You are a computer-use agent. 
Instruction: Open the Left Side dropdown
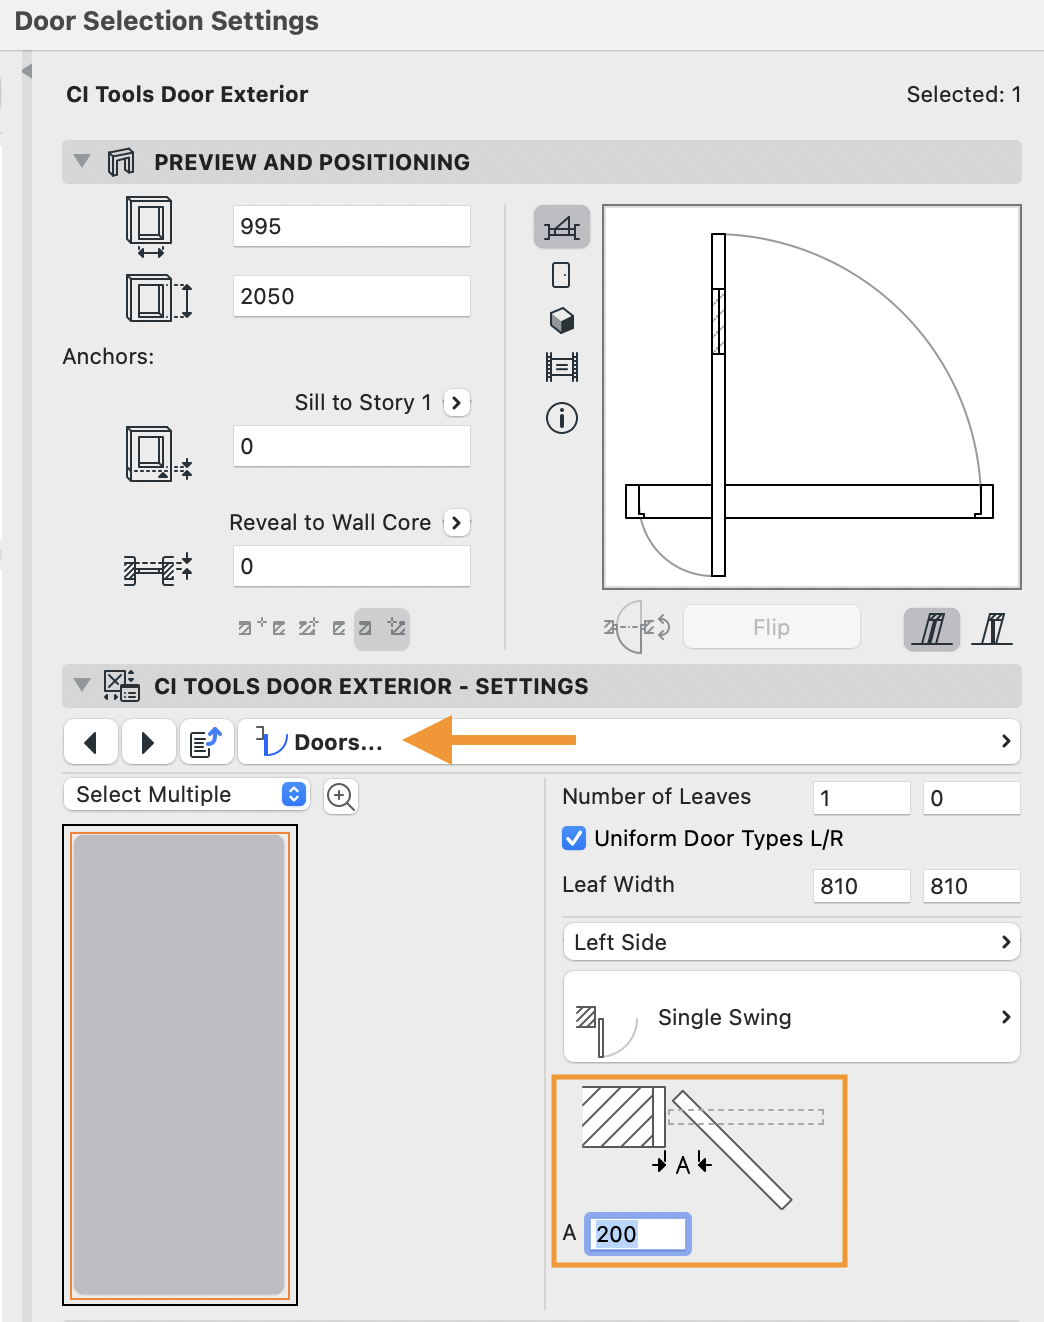pyautogui.click(x=792, y=942)
